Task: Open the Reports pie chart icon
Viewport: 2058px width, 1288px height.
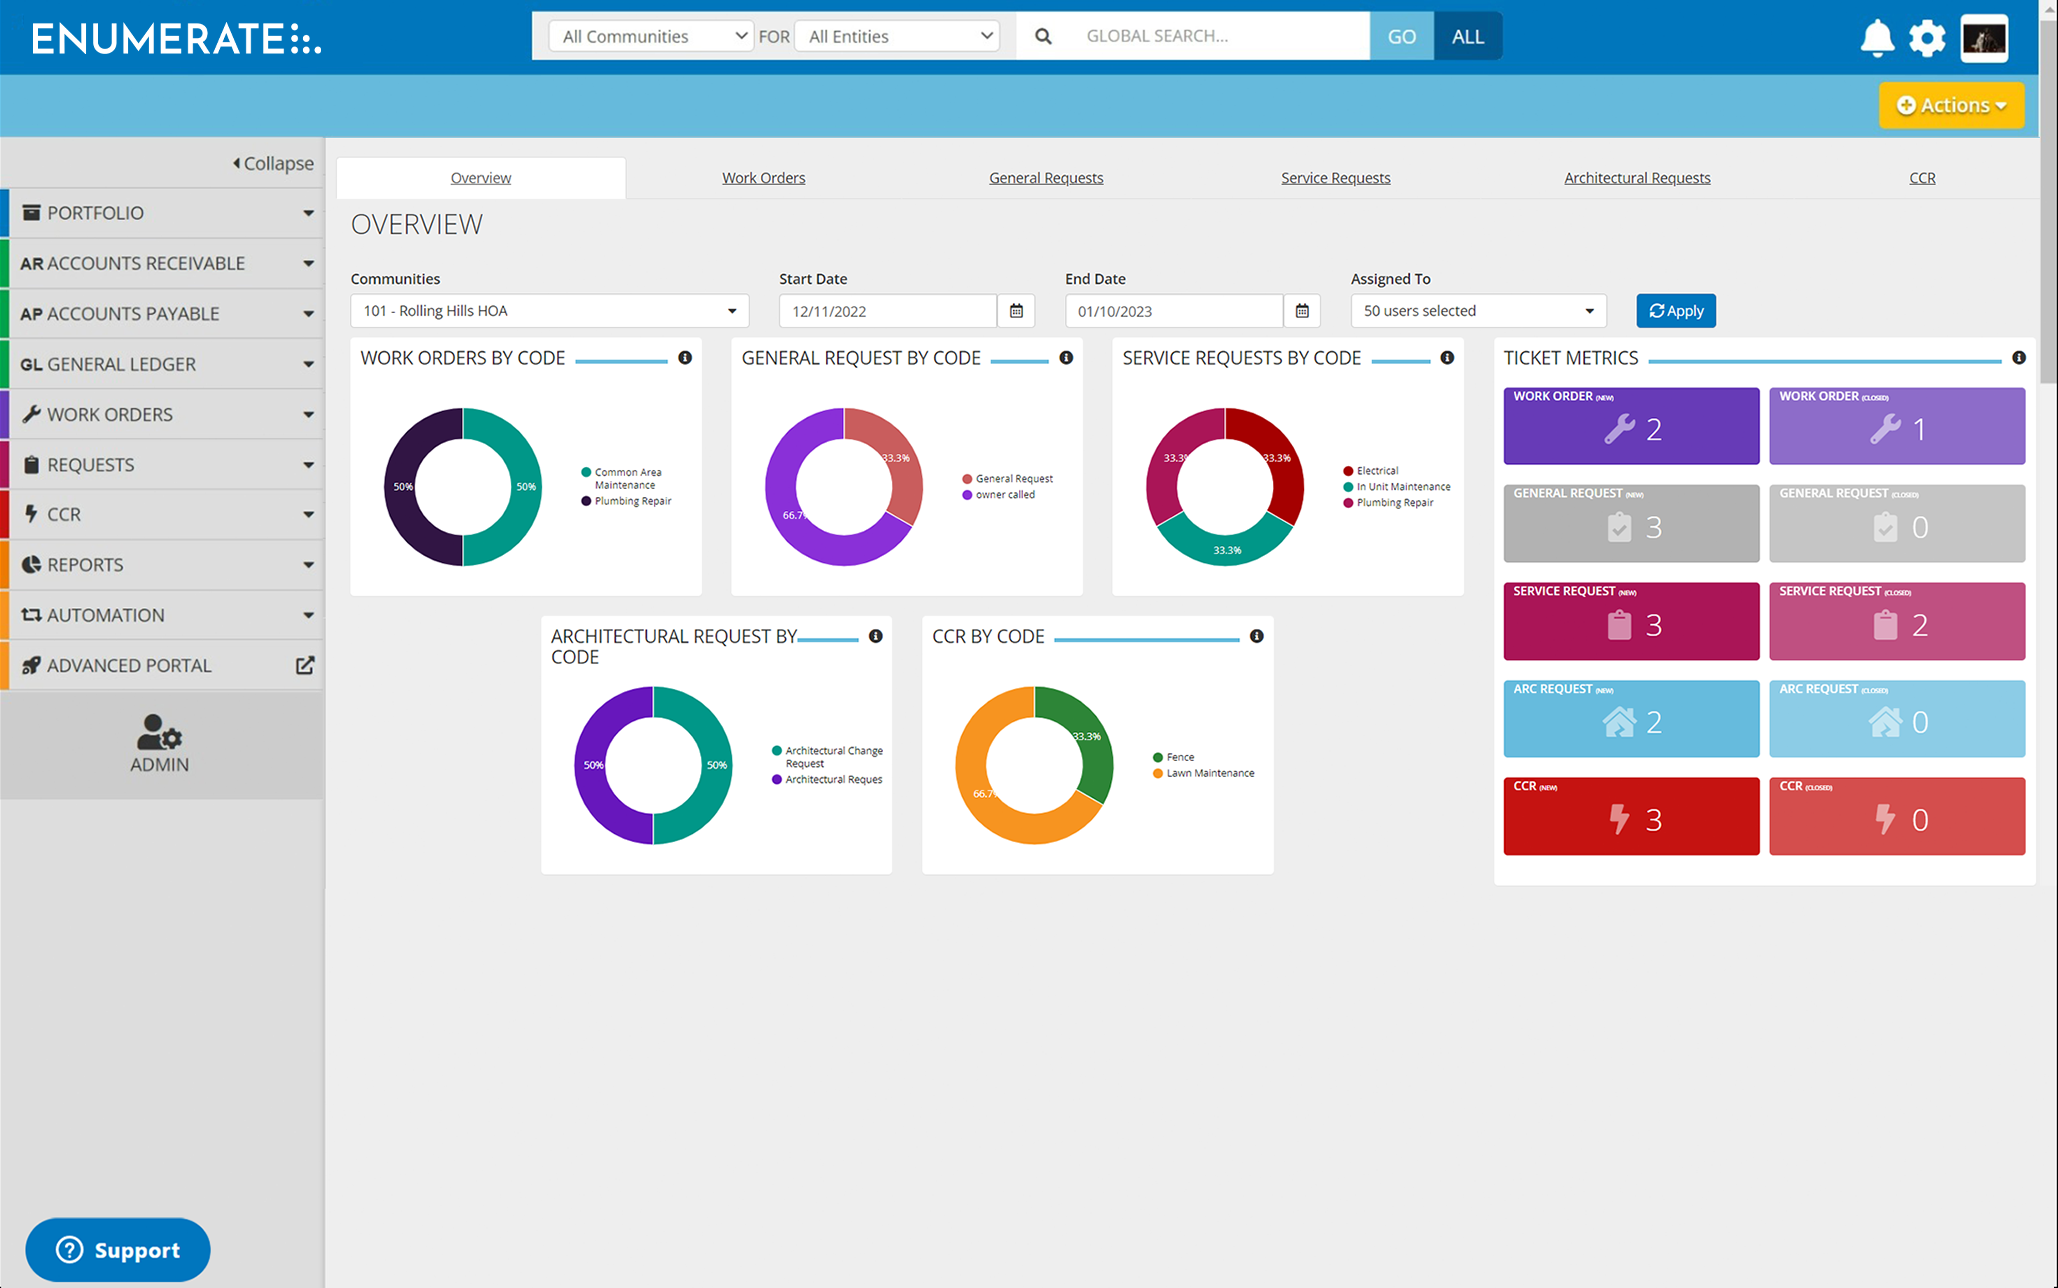Action: (x=31, y=564)
